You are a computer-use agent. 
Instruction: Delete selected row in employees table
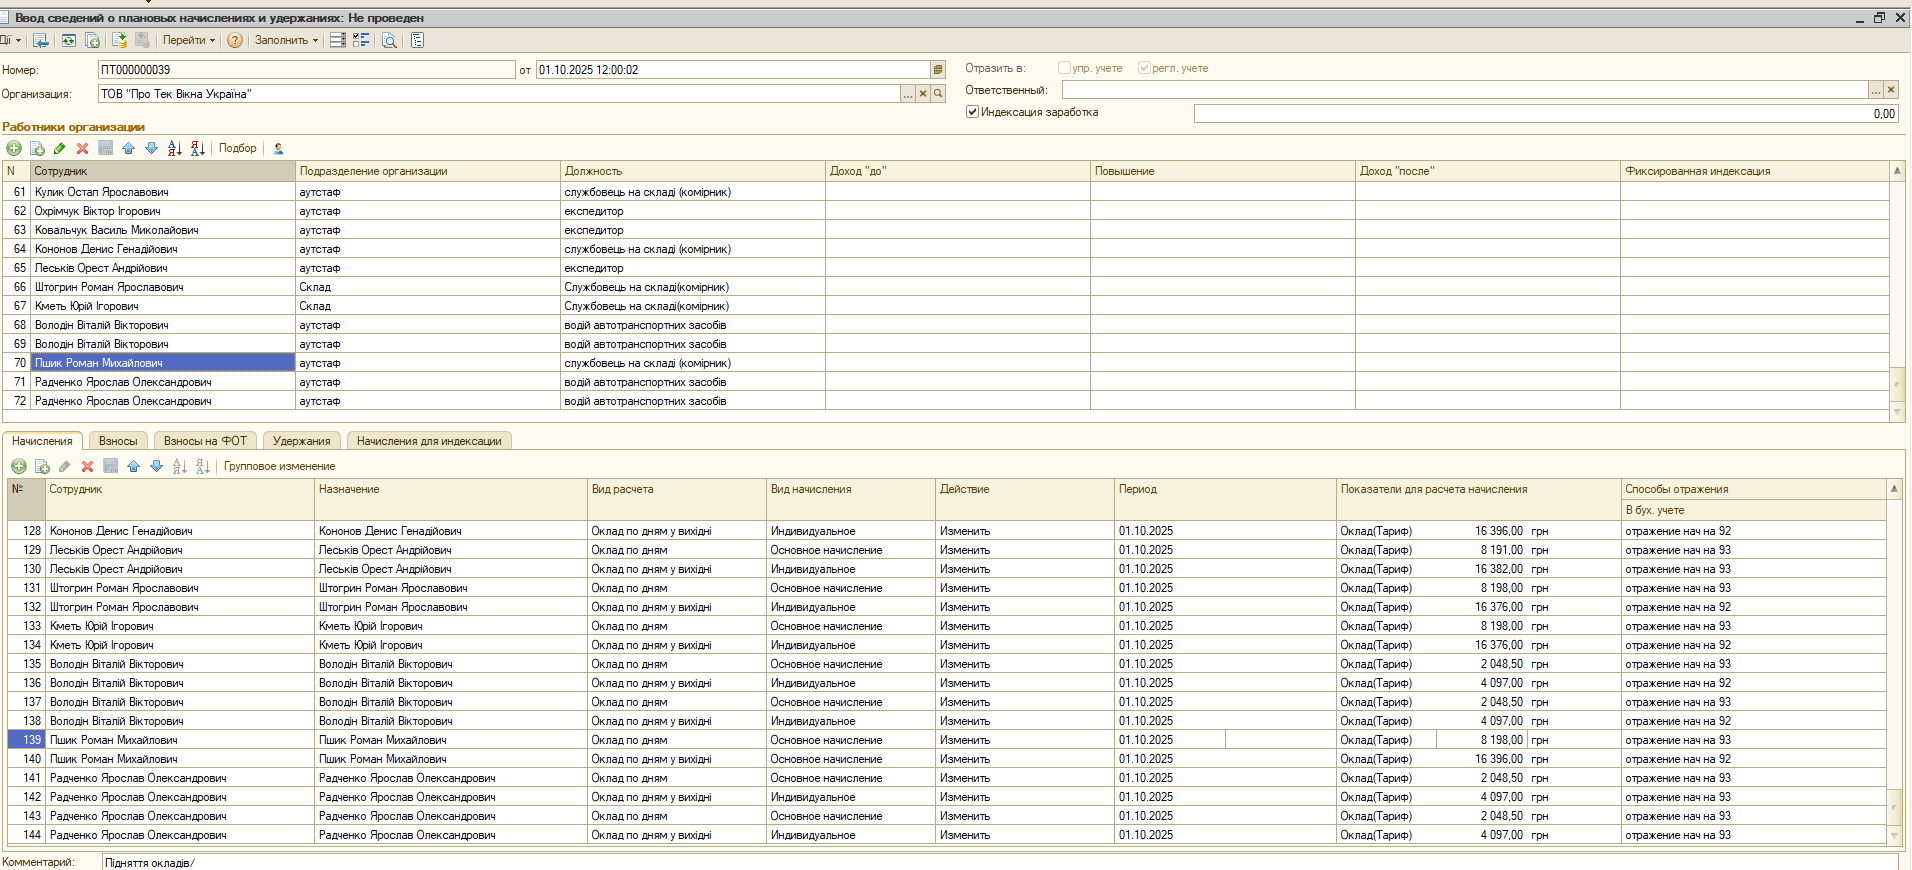tap(83, 148)
